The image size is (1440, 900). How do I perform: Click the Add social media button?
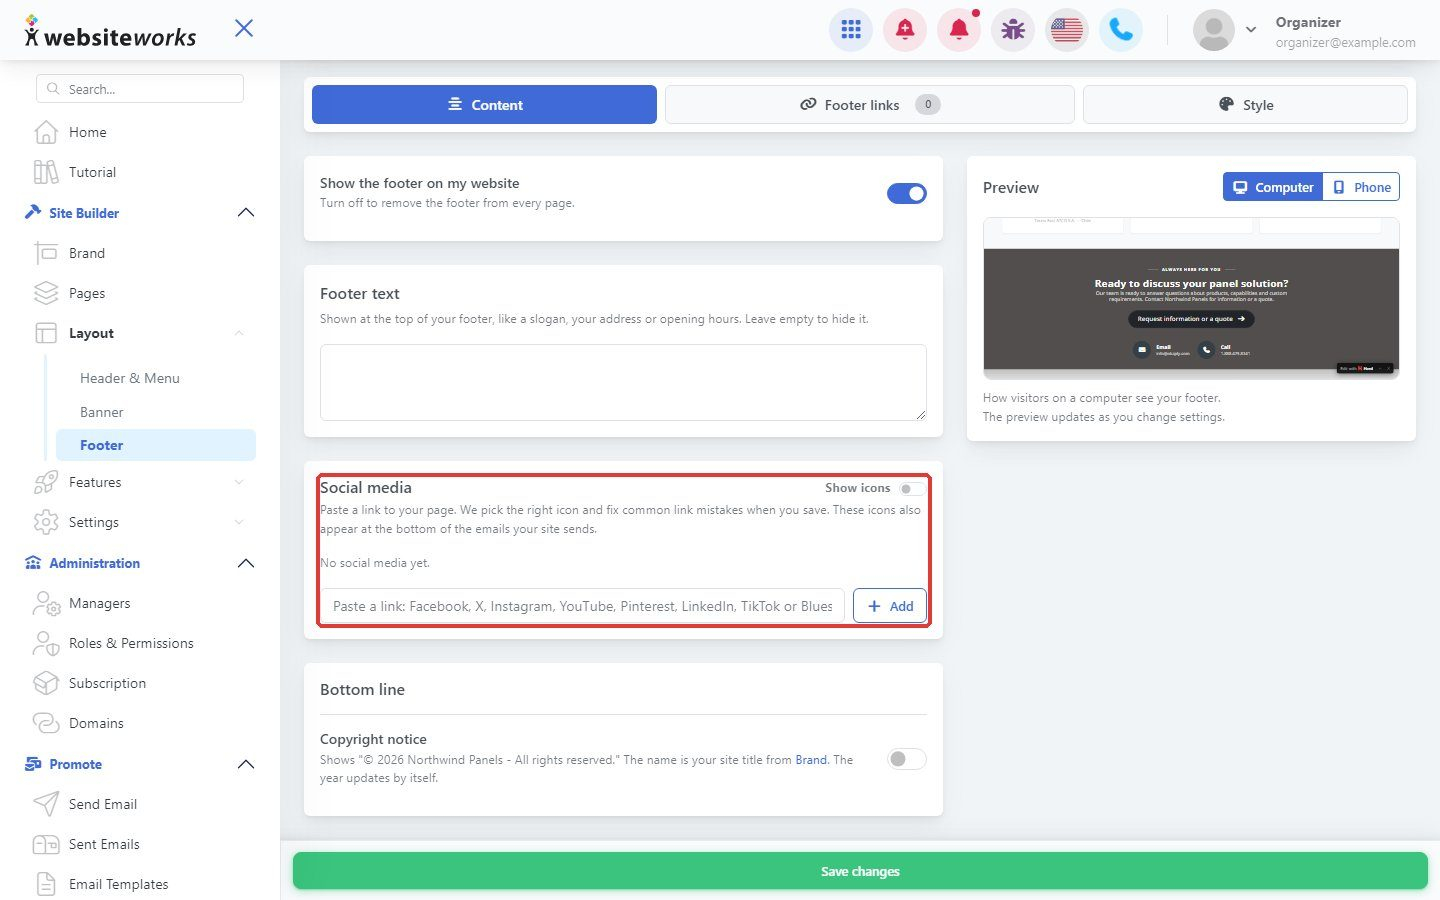tap(890, 606)
